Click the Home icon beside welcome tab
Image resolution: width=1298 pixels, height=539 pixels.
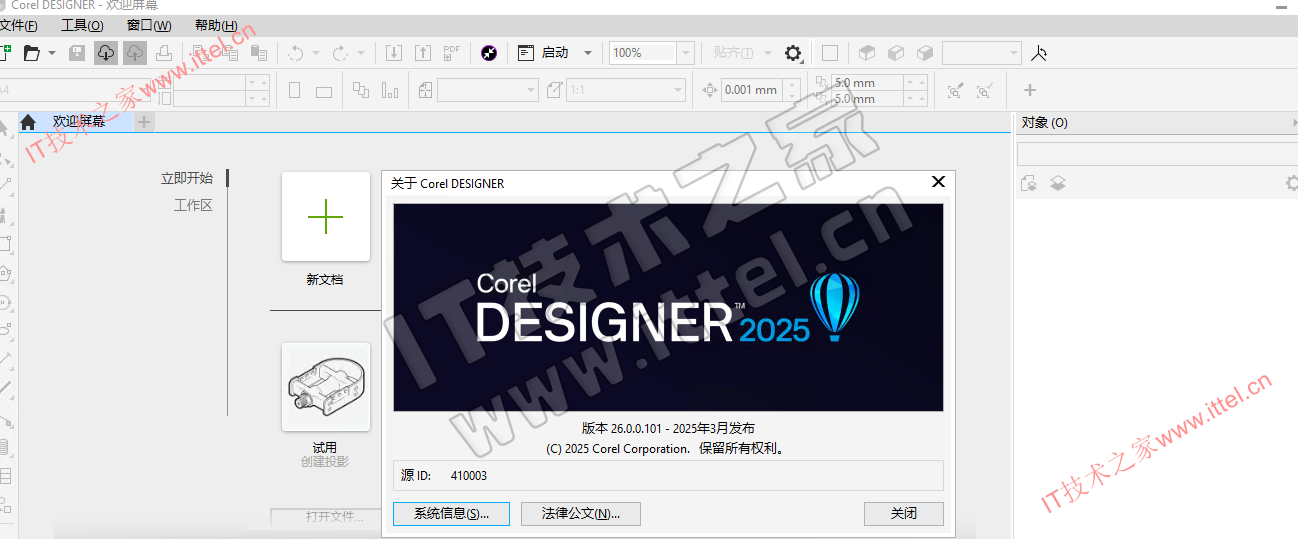click(28, 122)
